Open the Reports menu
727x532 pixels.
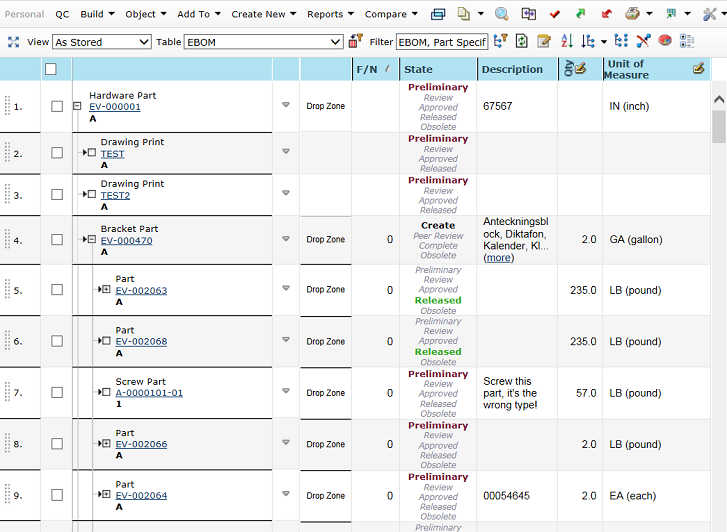tap(329, 14)
